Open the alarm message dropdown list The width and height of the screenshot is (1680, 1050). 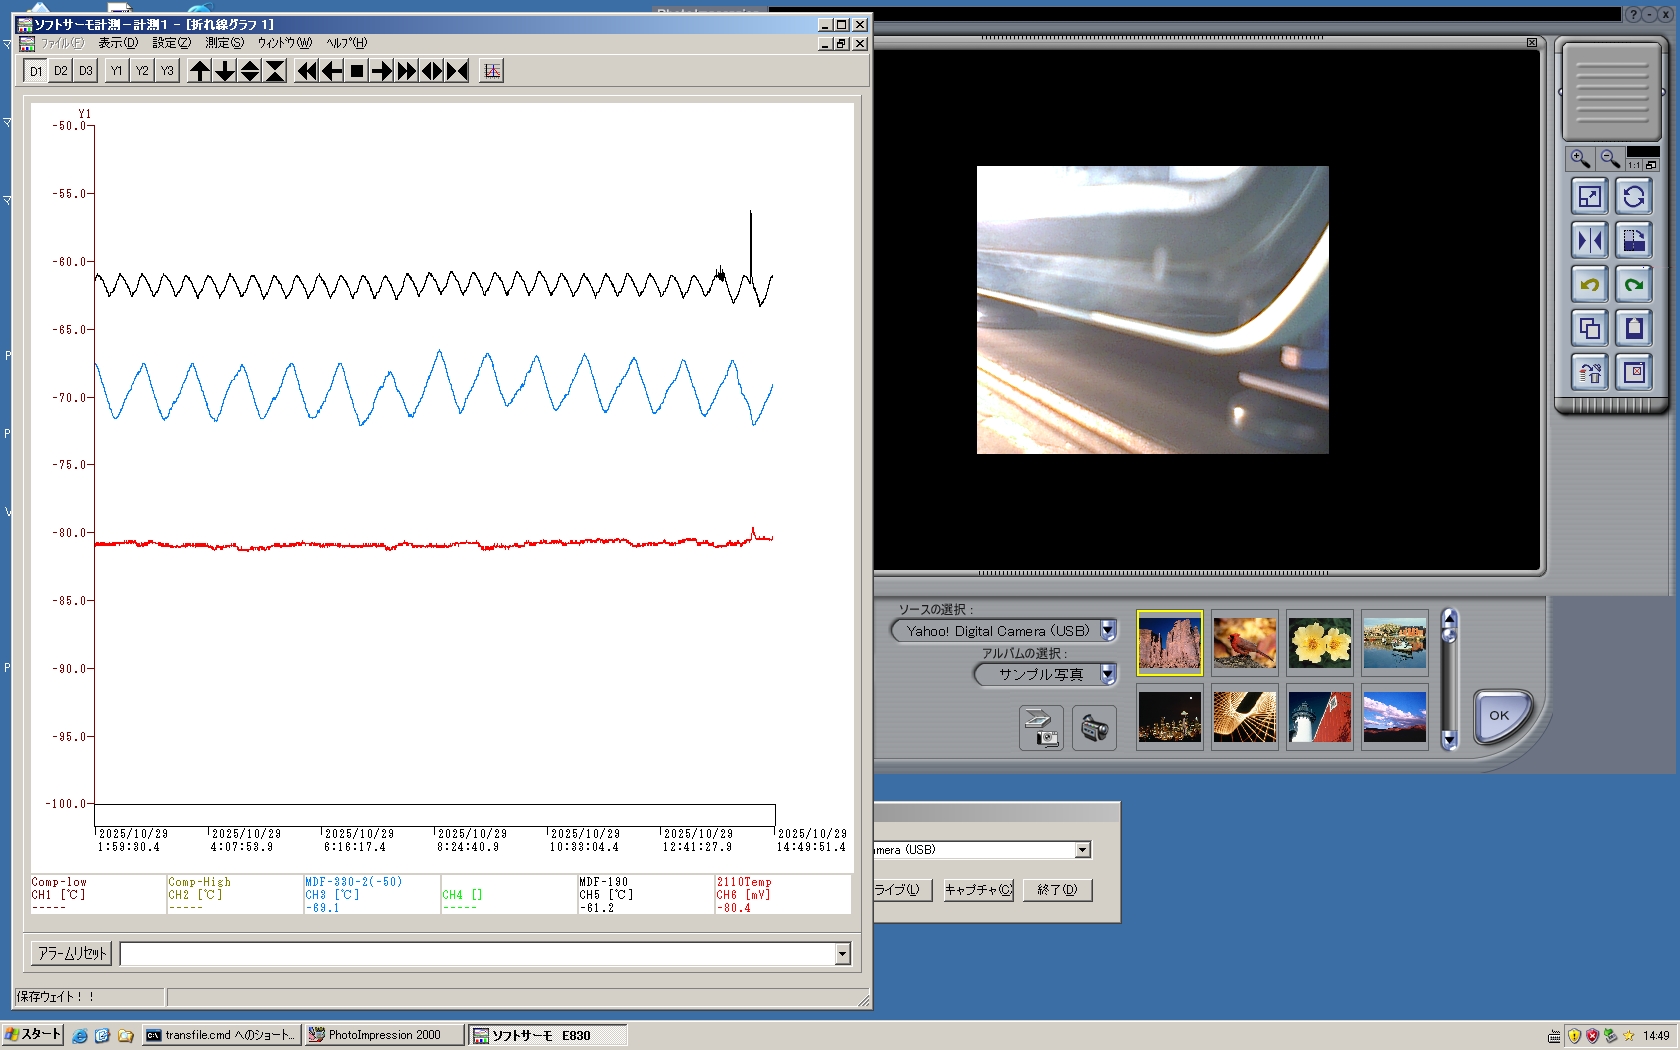(842, 954)
